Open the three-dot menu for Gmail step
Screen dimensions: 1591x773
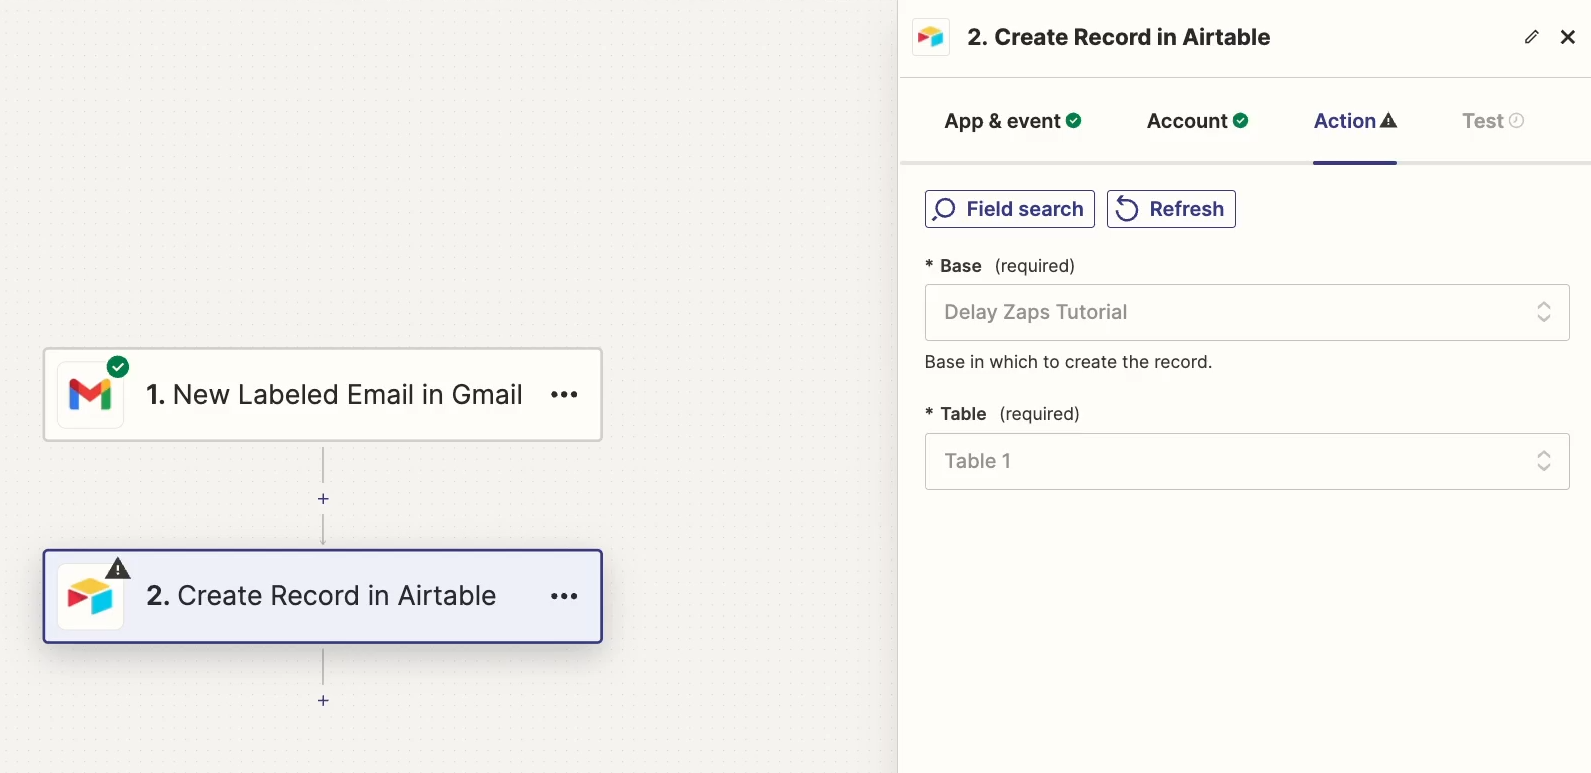[x=564, y=395]
